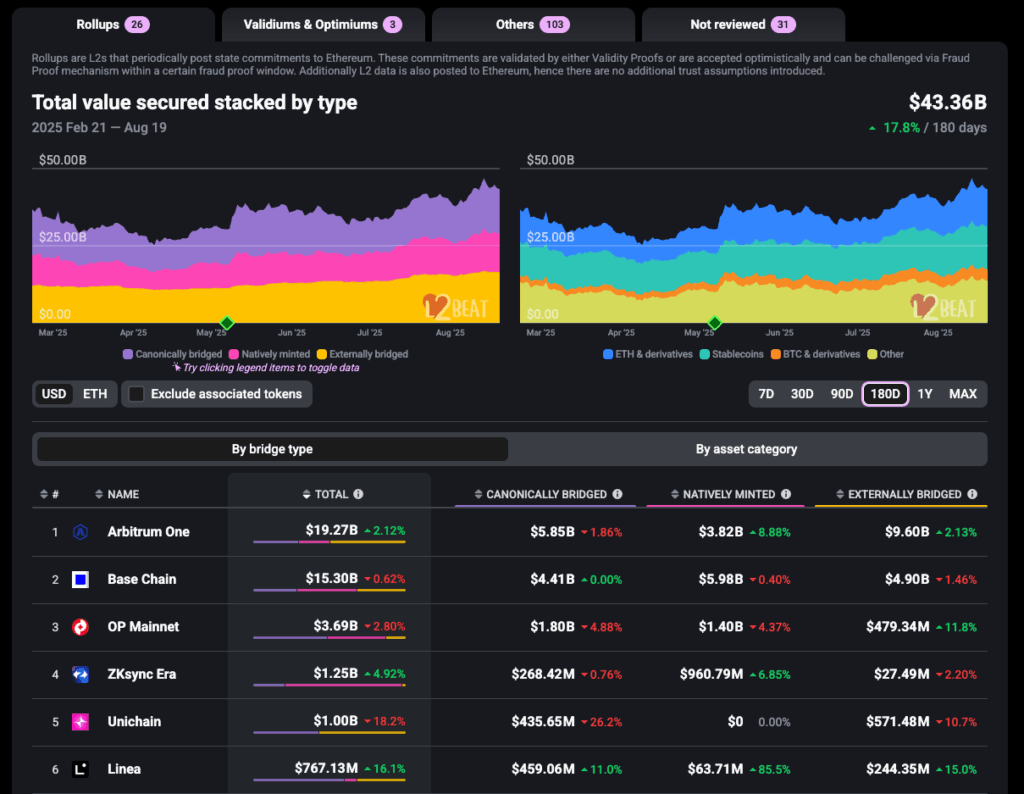Open info icon beside NATIVELY MINTED header
This screenshot has height=794, width=1024.
[786, 494]
